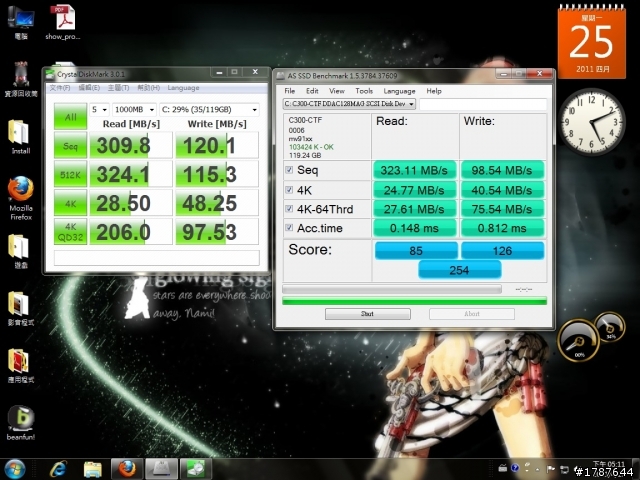640x480 pixels.
Task: Switch to Firefox in the taskbar
Action: coord(127,469)
